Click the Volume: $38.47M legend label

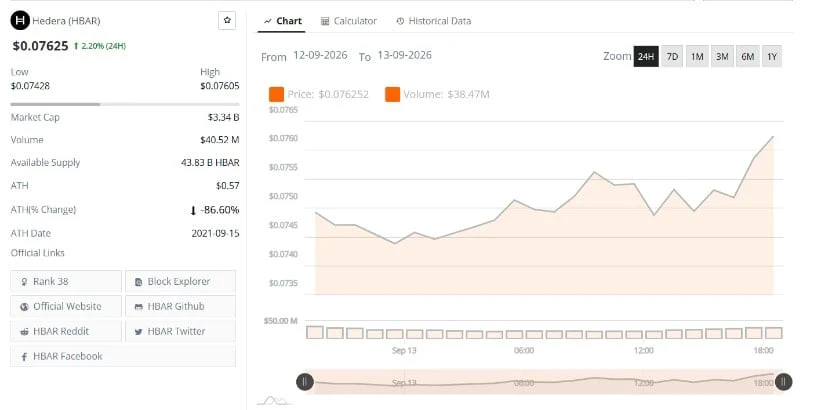coord(447,95)
